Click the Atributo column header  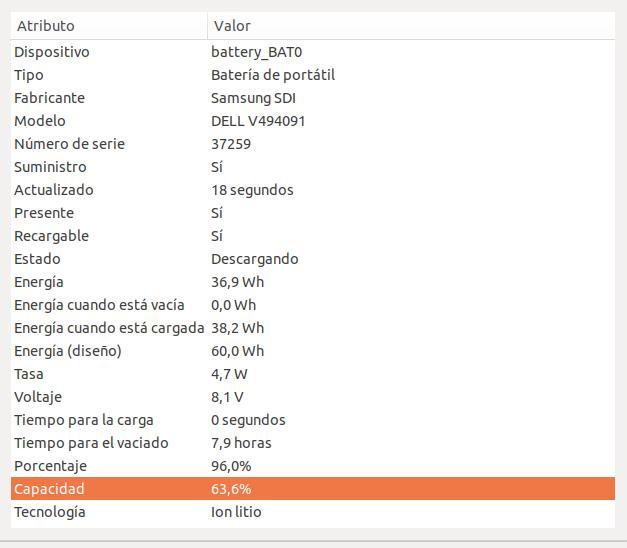click(x=109, y=26)
